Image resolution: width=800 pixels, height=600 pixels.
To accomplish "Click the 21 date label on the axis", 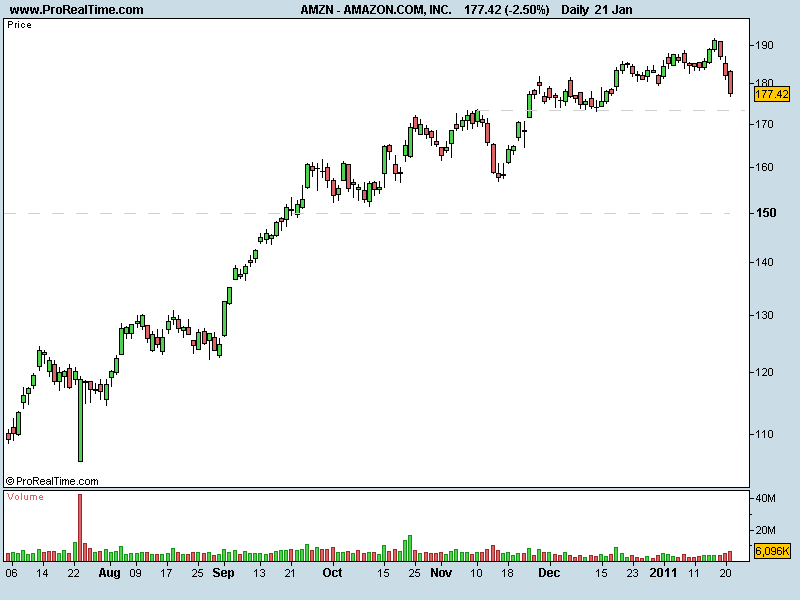I will [290, 573].
